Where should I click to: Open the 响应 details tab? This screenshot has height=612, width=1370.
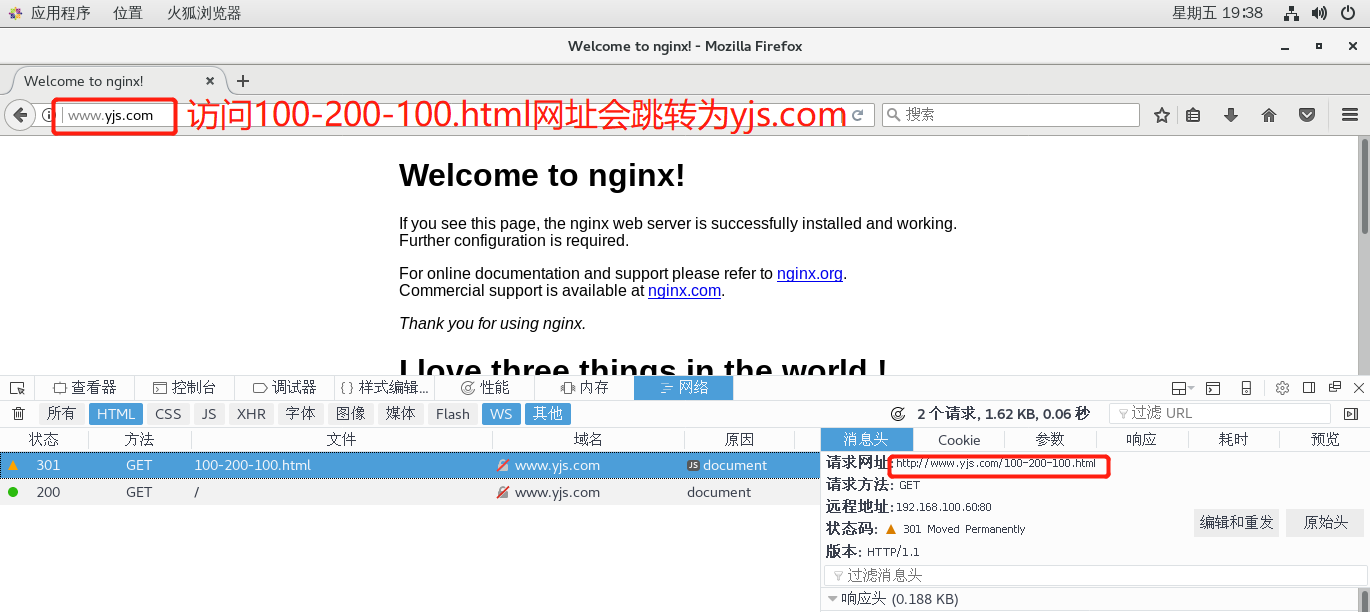coord(1142,440)
